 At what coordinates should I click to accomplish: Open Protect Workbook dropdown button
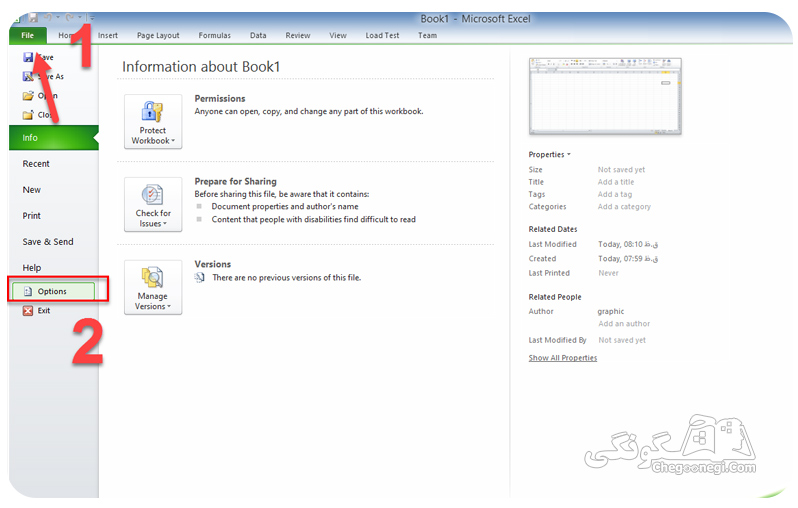pos(153,122)
